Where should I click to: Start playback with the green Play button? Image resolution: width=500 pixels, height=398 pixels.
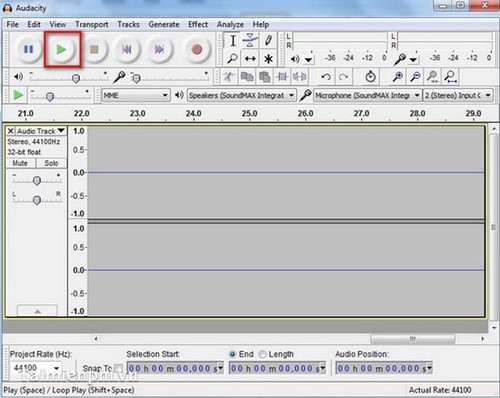click(62, 50)
